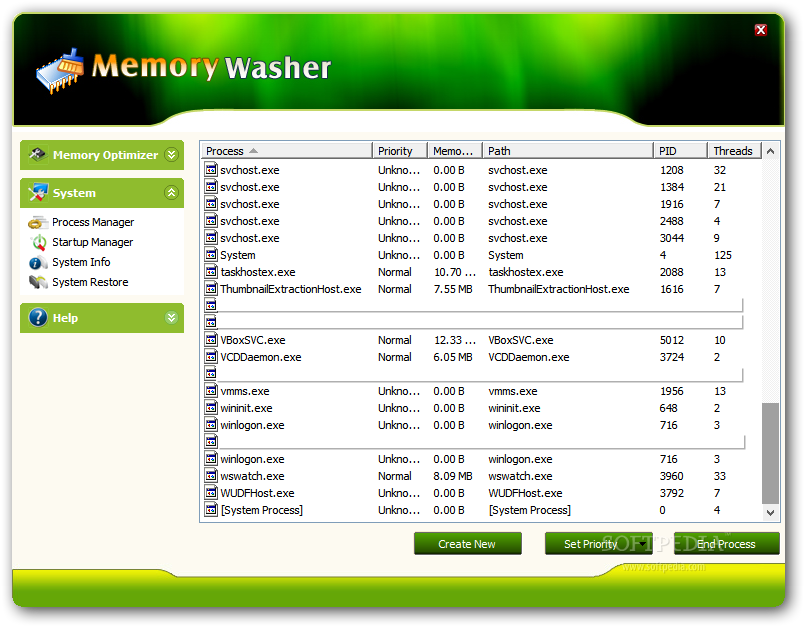Click the Help question mark icon
This screenshot has height=627, width=805.
38,317
